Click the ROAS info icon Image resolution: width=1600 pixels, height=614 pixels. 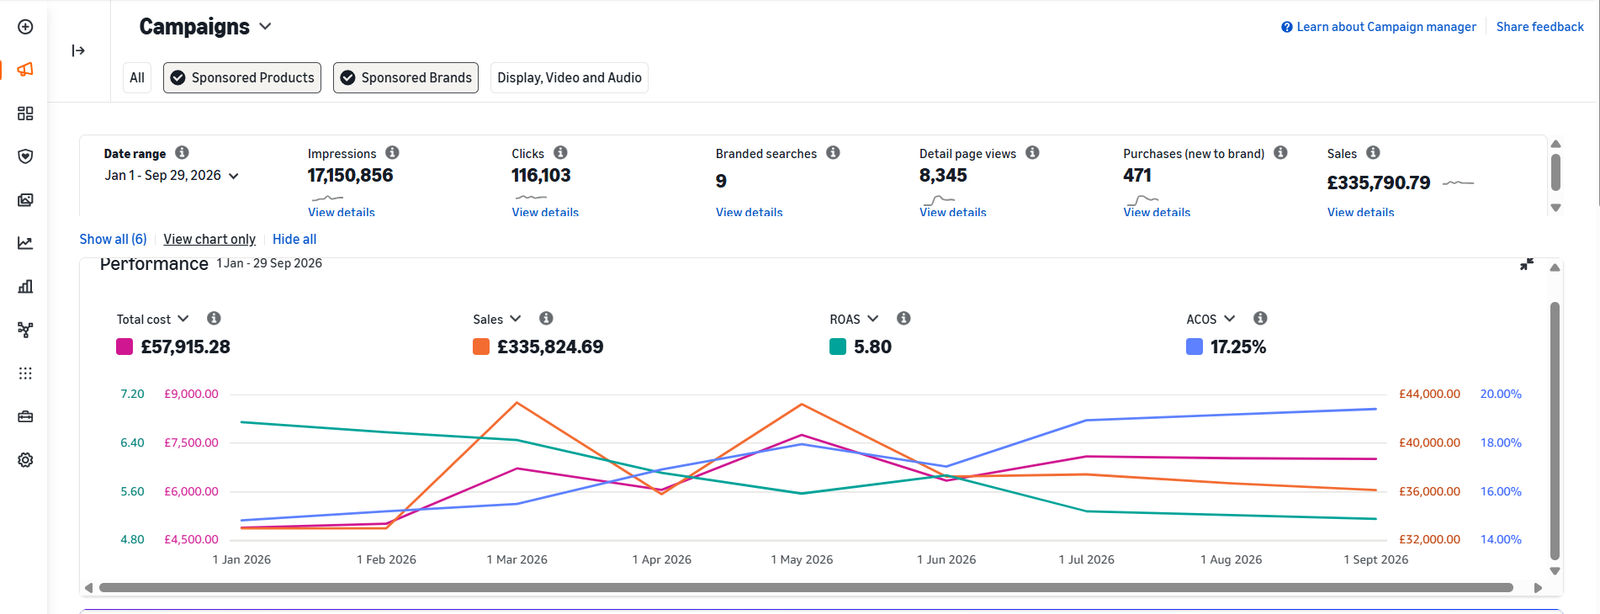[x=903, y=318]
